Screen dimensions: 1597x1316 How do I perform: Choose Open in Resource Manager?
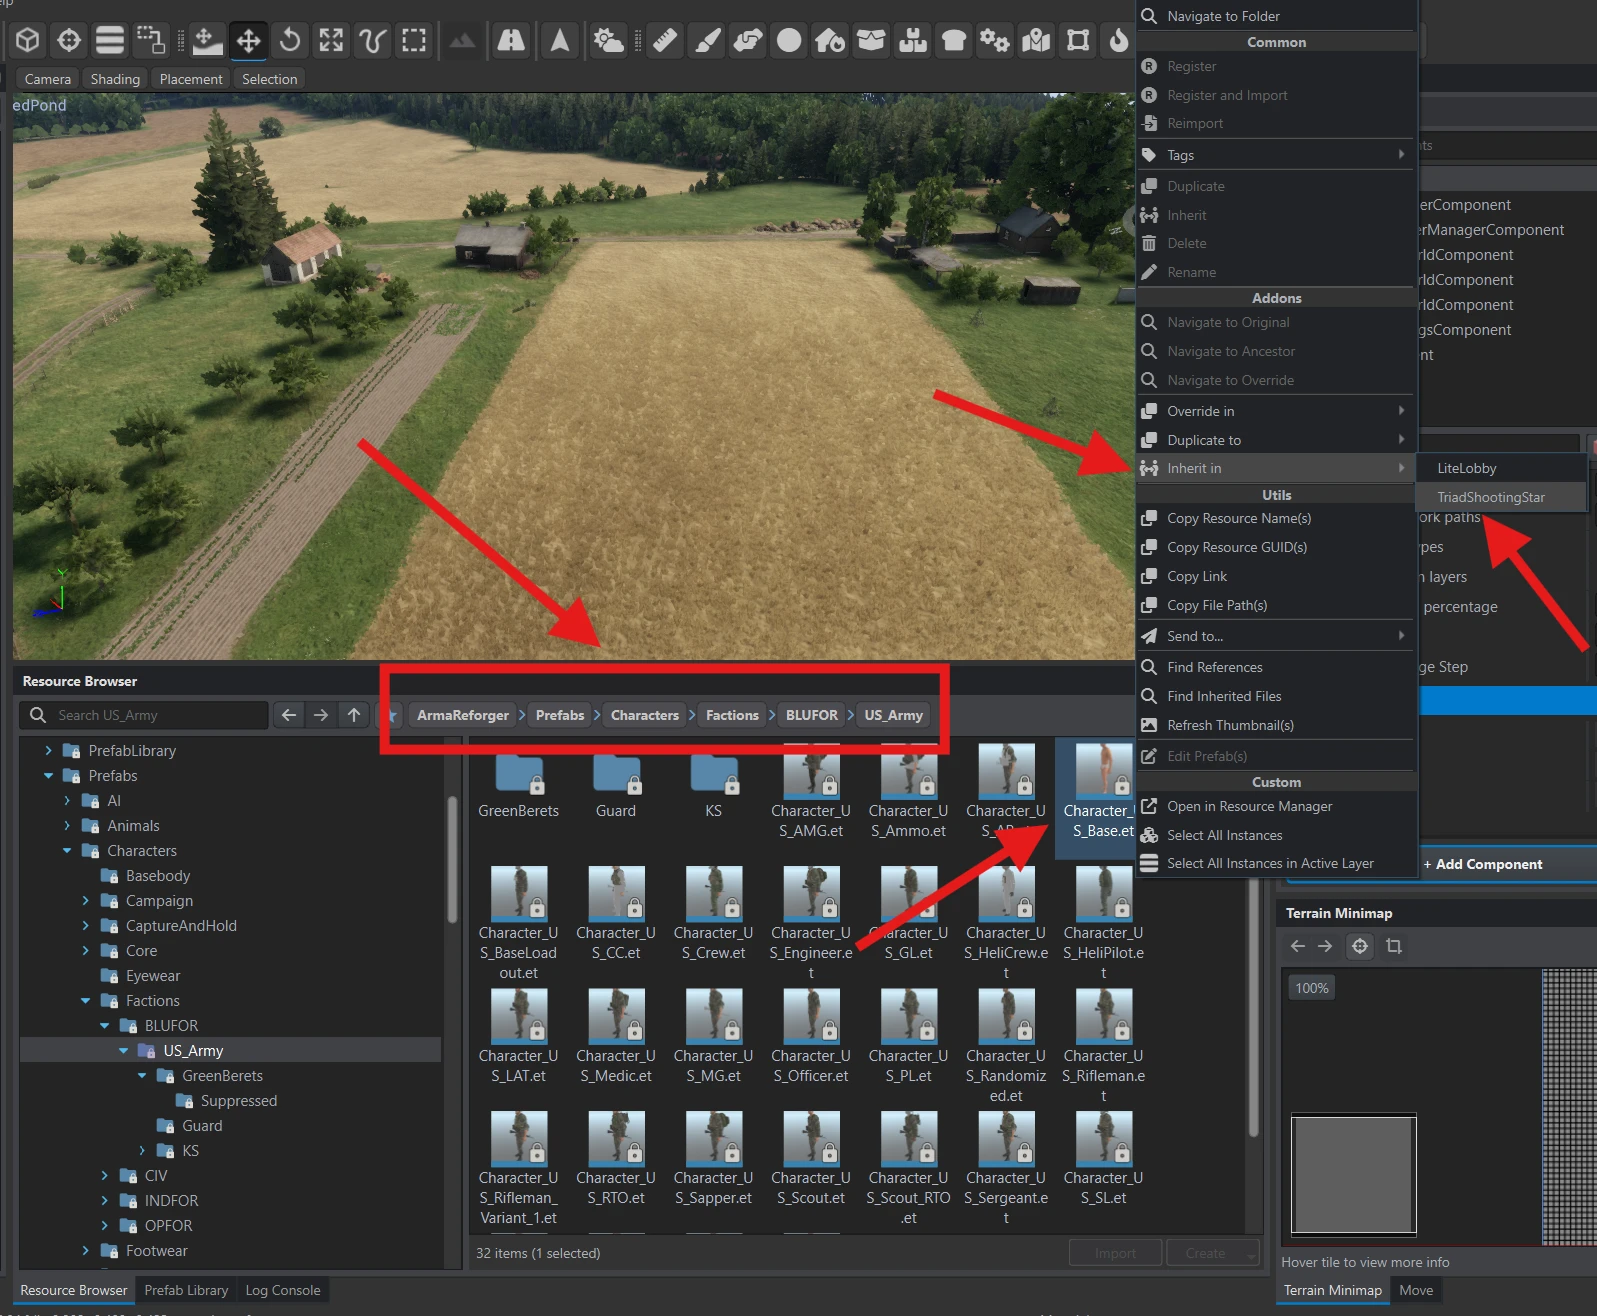click(x=1277, y=806)
